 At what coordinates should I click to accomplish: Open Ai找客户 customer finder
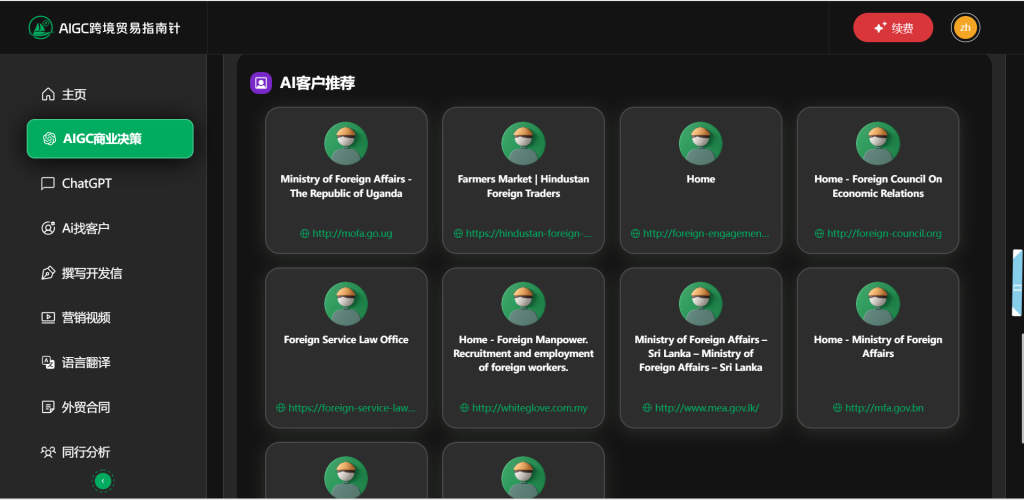pos(85,228)
